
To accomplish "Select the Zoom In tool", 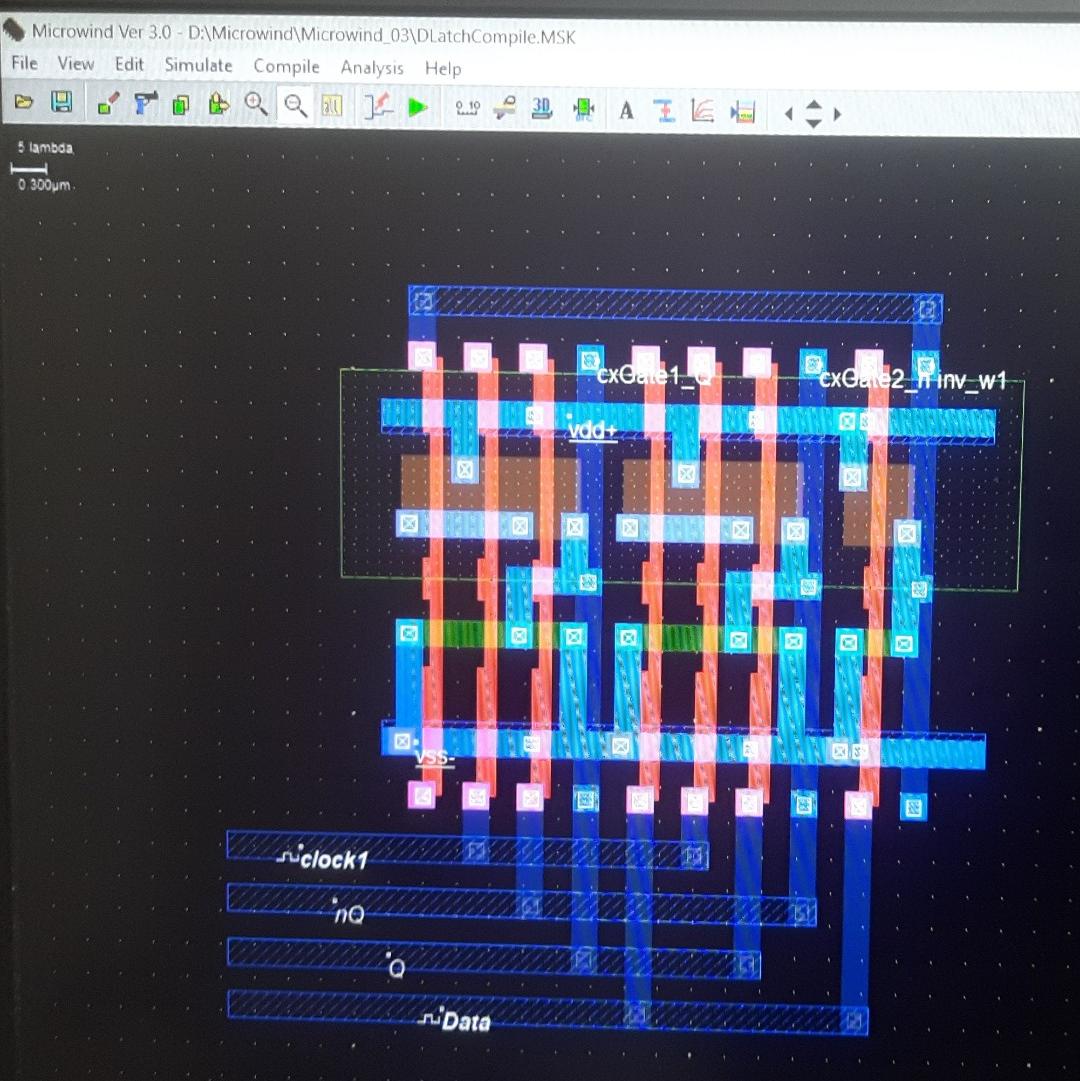I will pyautogui.click(x=256, y=104).
